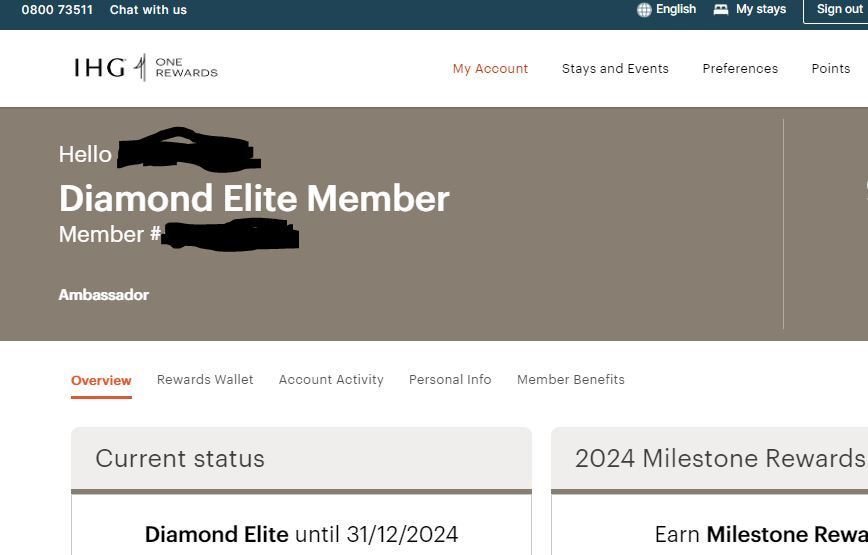This screenshot has height=555, width=868.
Task: View the Member Benefits tab
Action: pyautogui.click(x=571, y=380)
